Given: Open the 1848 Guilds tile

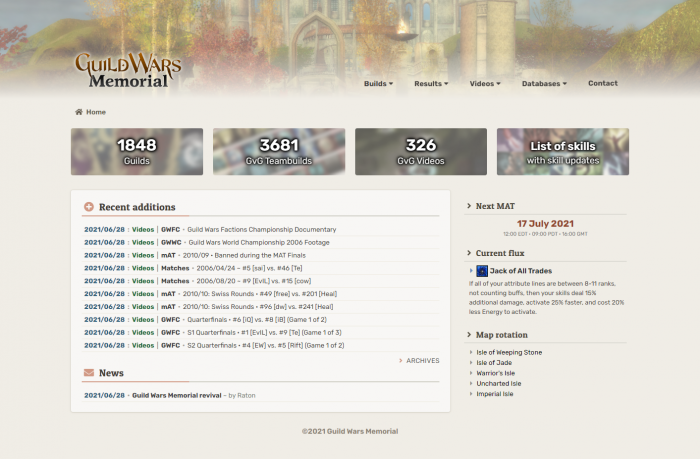Looking at the screenshot, I should [137, 151].
